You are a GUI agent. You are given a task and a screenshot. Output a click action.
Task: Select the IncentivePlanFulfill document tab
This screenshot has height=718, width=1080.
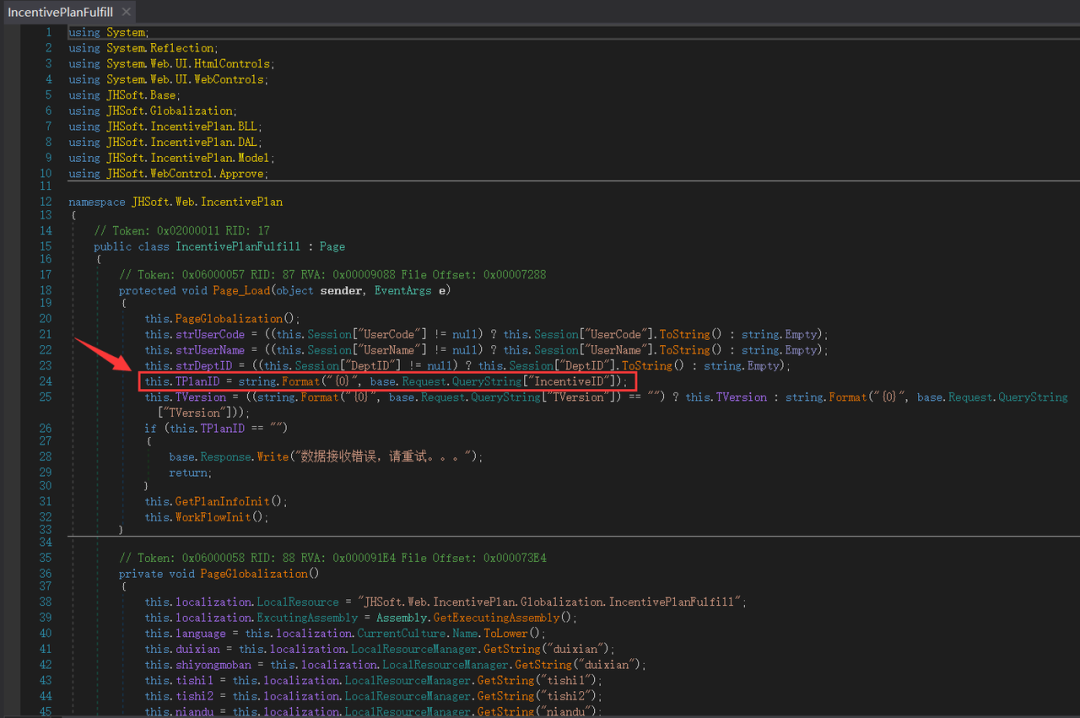click(60, 12)
